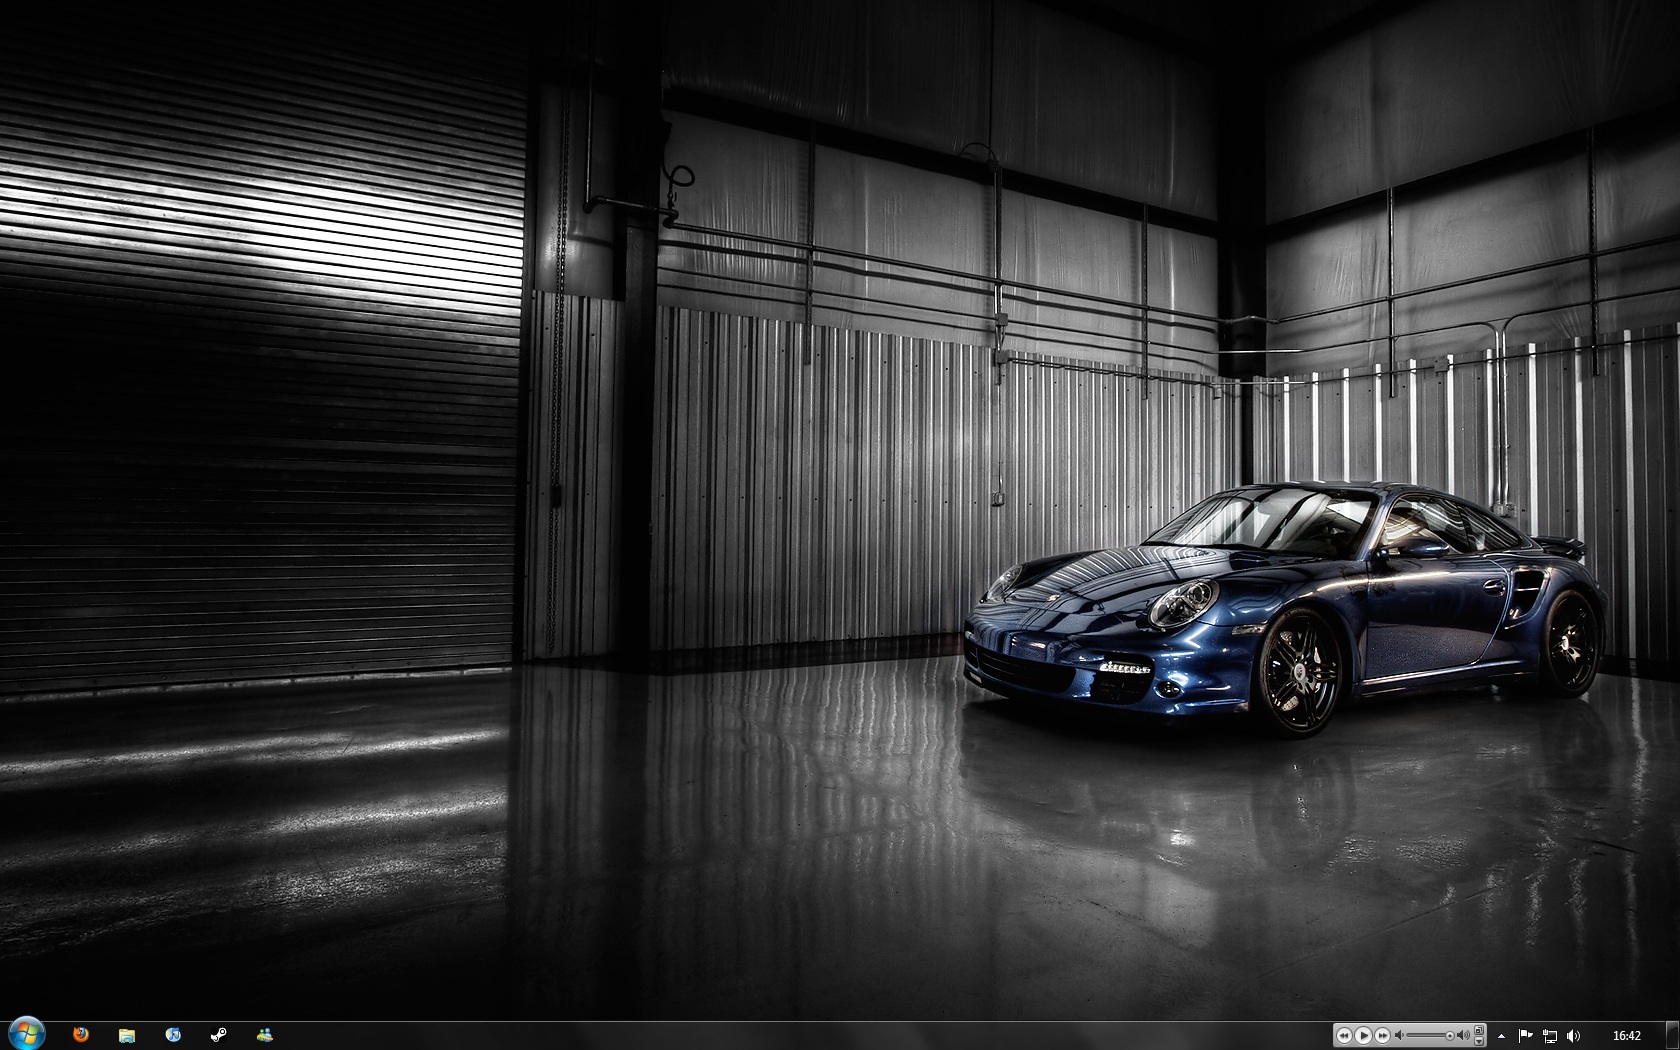The image size is (1680, 1050).
Task: Open the system volume tray icon
Action: (1573, 1036)
